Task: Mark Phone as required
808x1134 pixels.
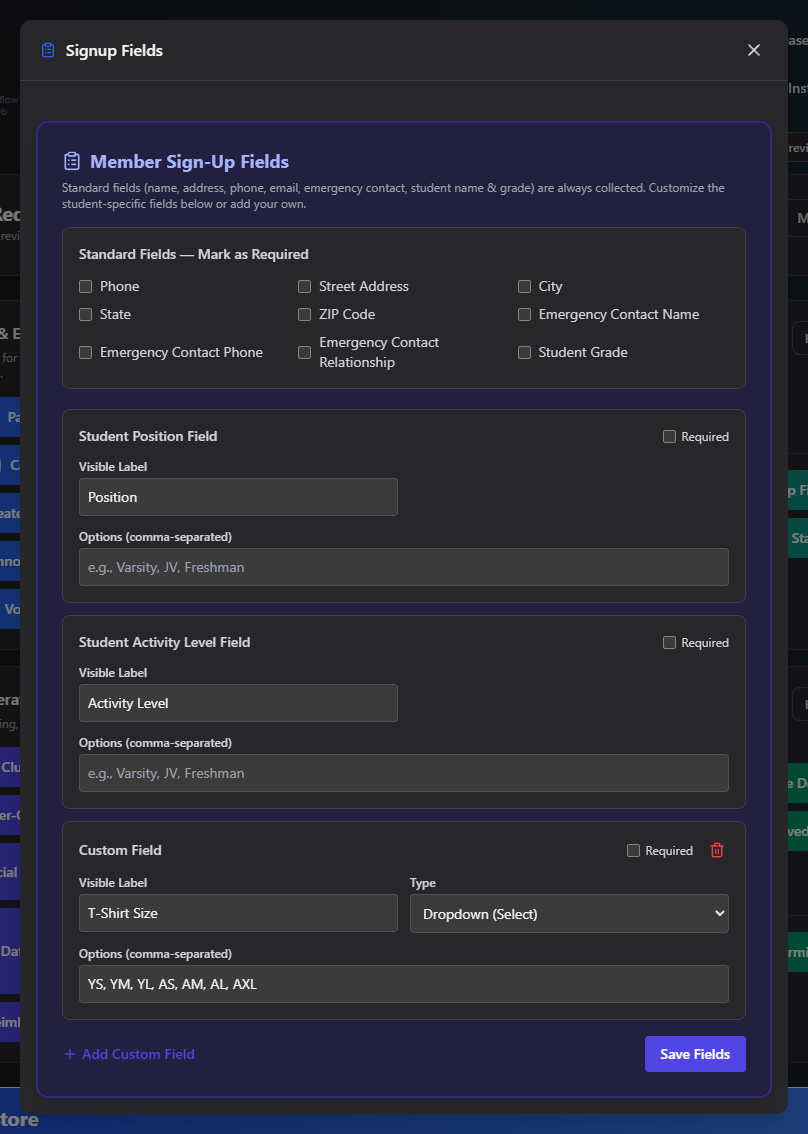Action: pyautogui.click(x=85, y=286)
